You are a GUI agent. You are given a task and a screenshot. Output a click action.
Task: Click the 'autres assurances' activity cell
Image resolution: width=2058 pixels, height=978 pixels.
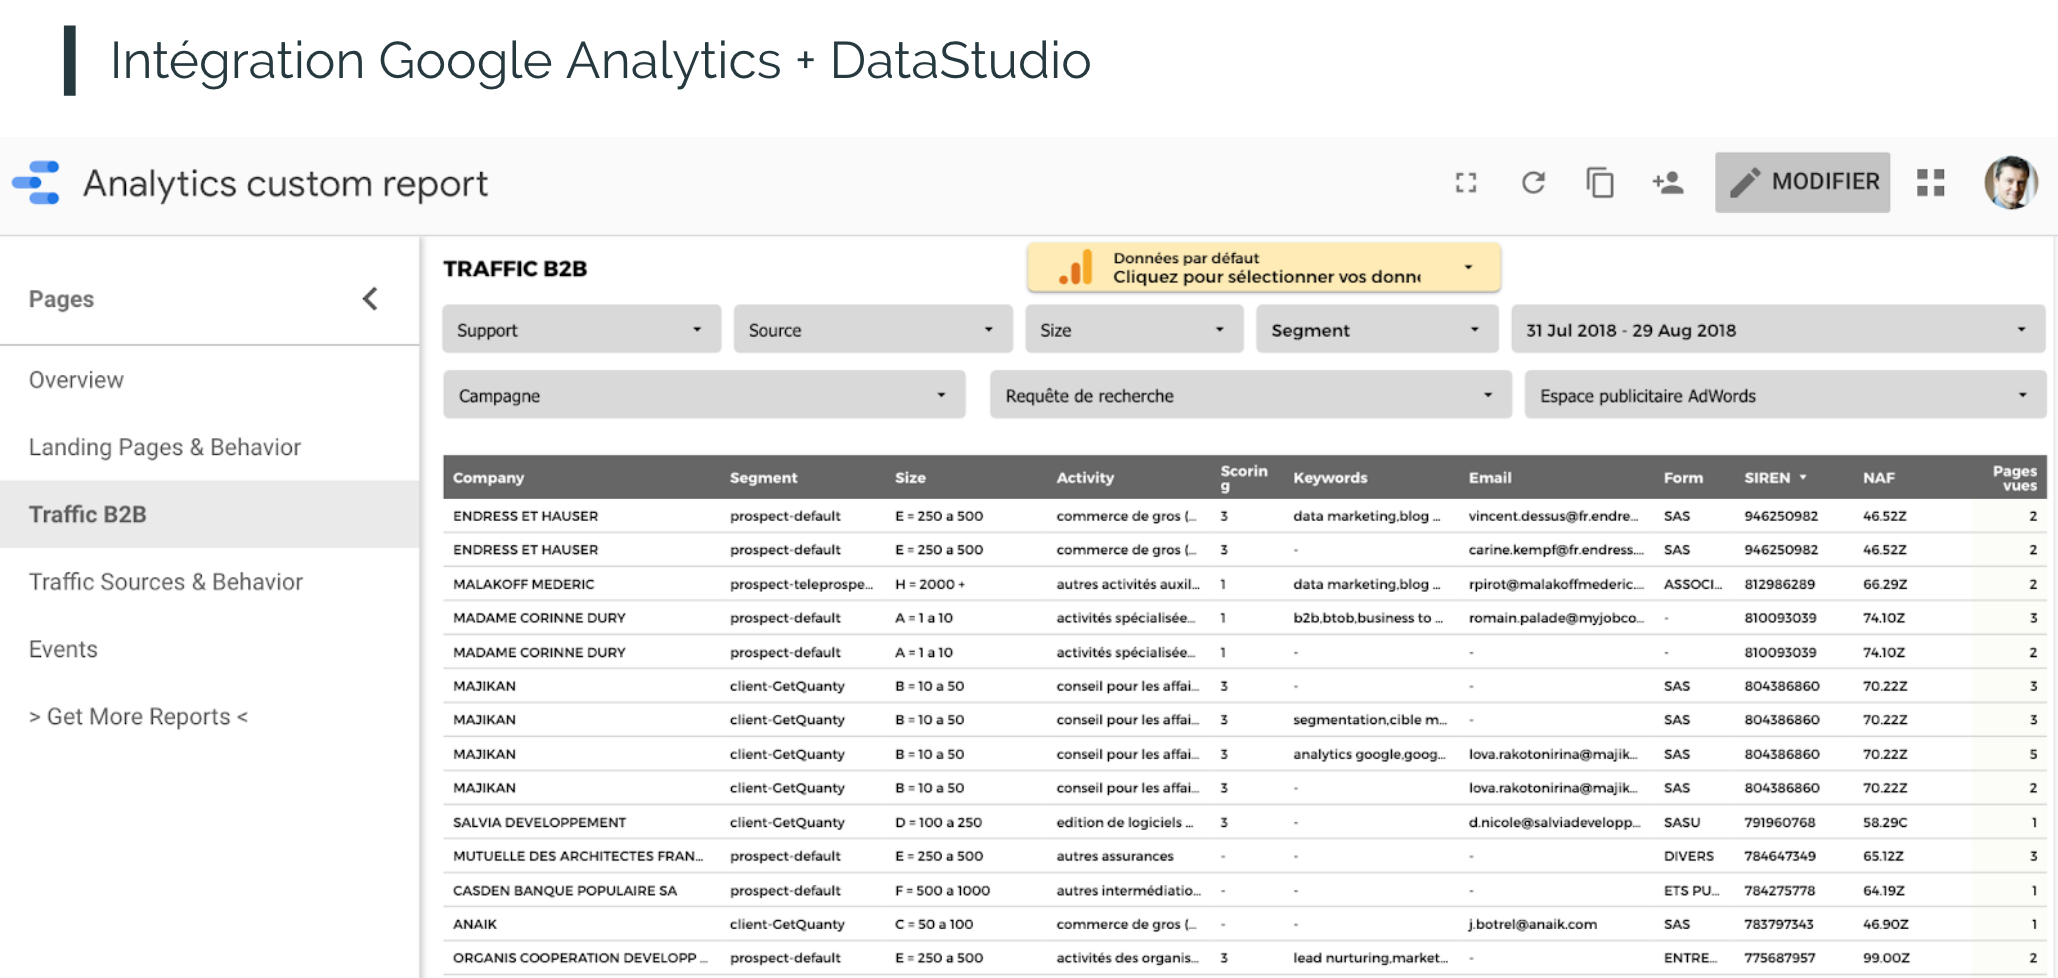pyautogui.click(x=1115, y=856)
